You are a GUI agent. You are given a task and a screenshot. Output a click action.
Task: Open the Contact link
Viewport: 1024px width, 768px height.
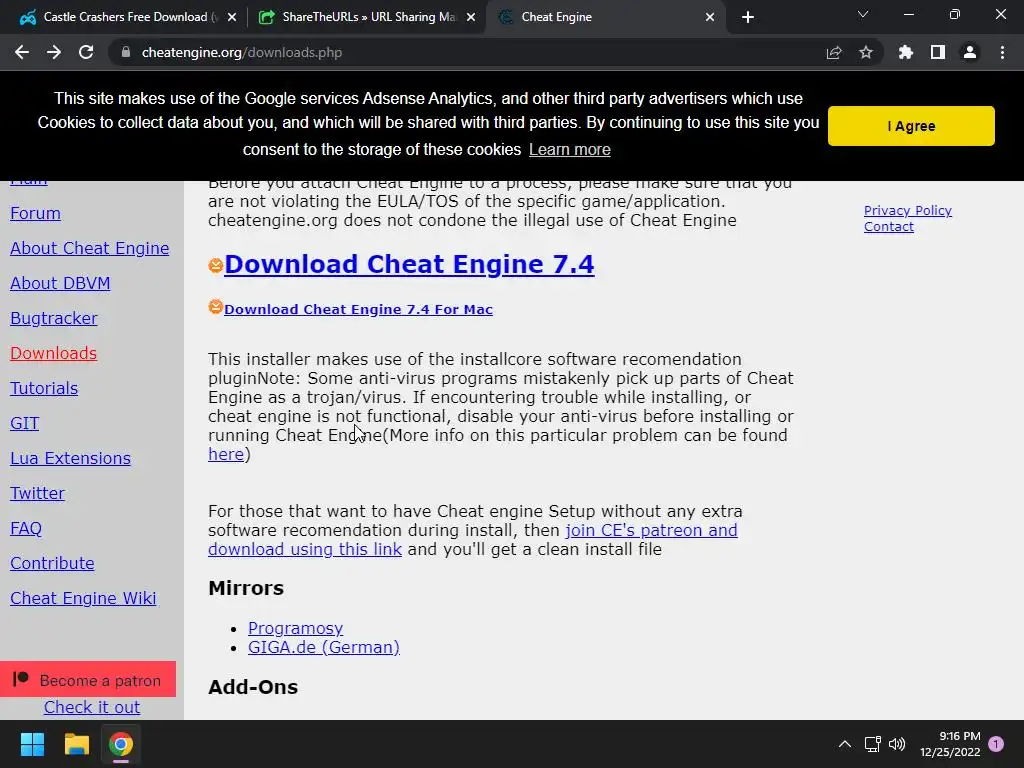point(889,227)
